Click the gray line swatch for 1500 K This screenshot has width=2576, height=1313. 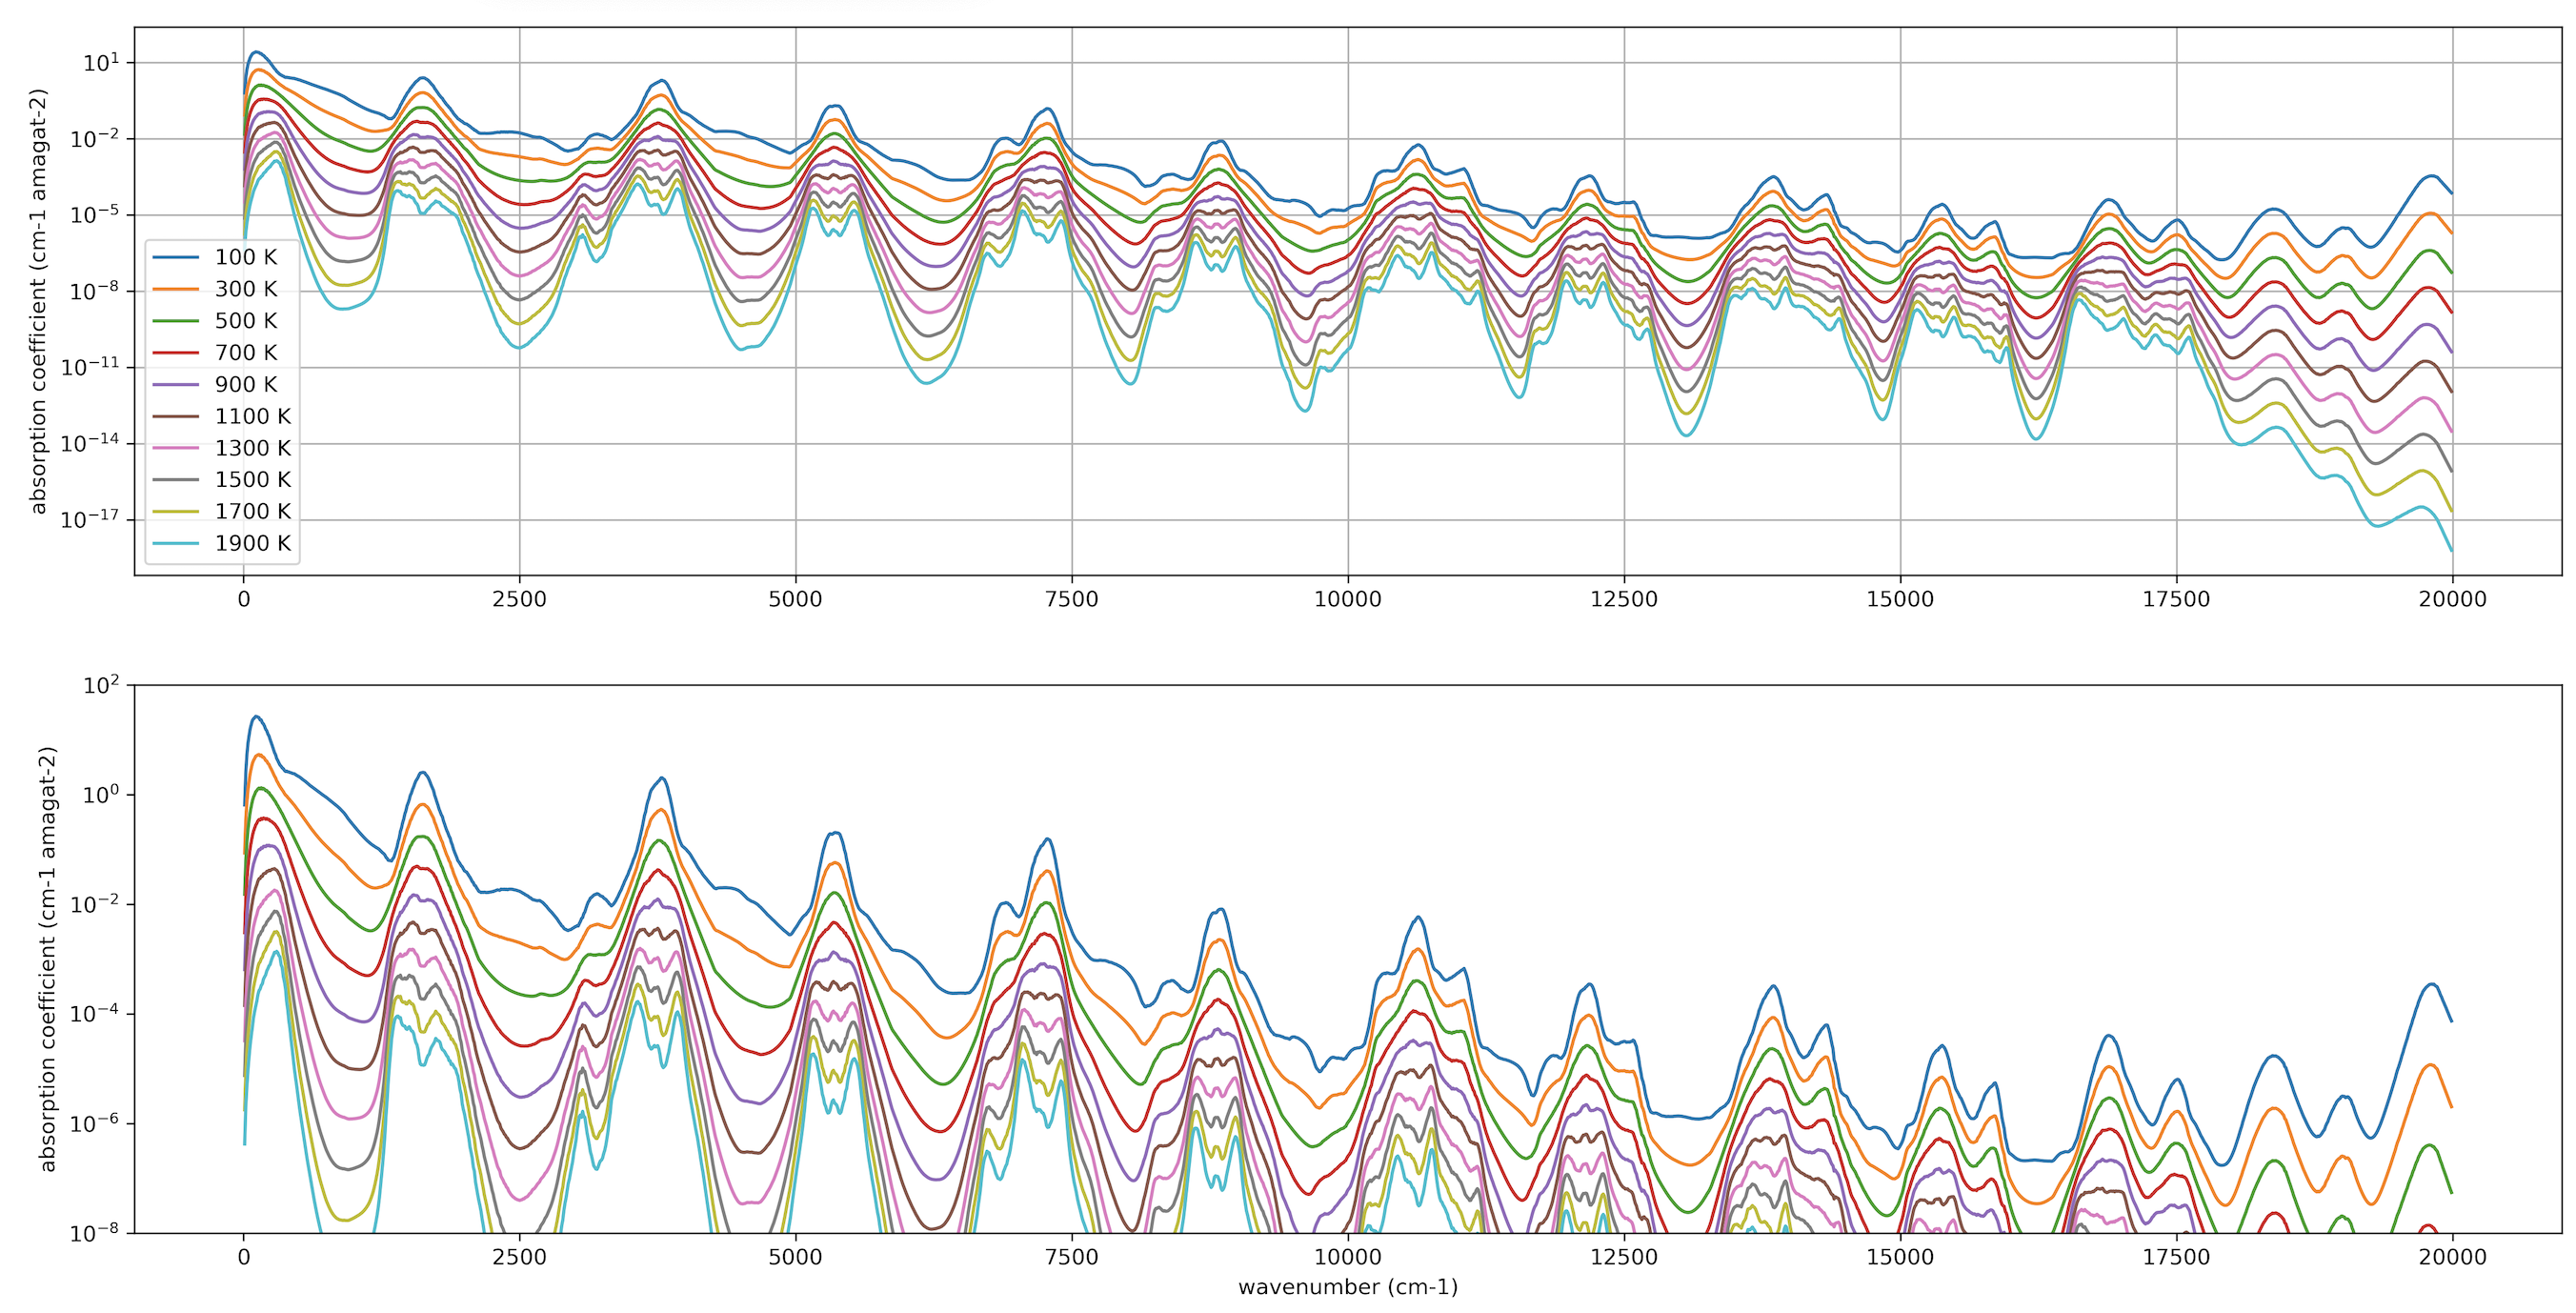coord(175,480)
